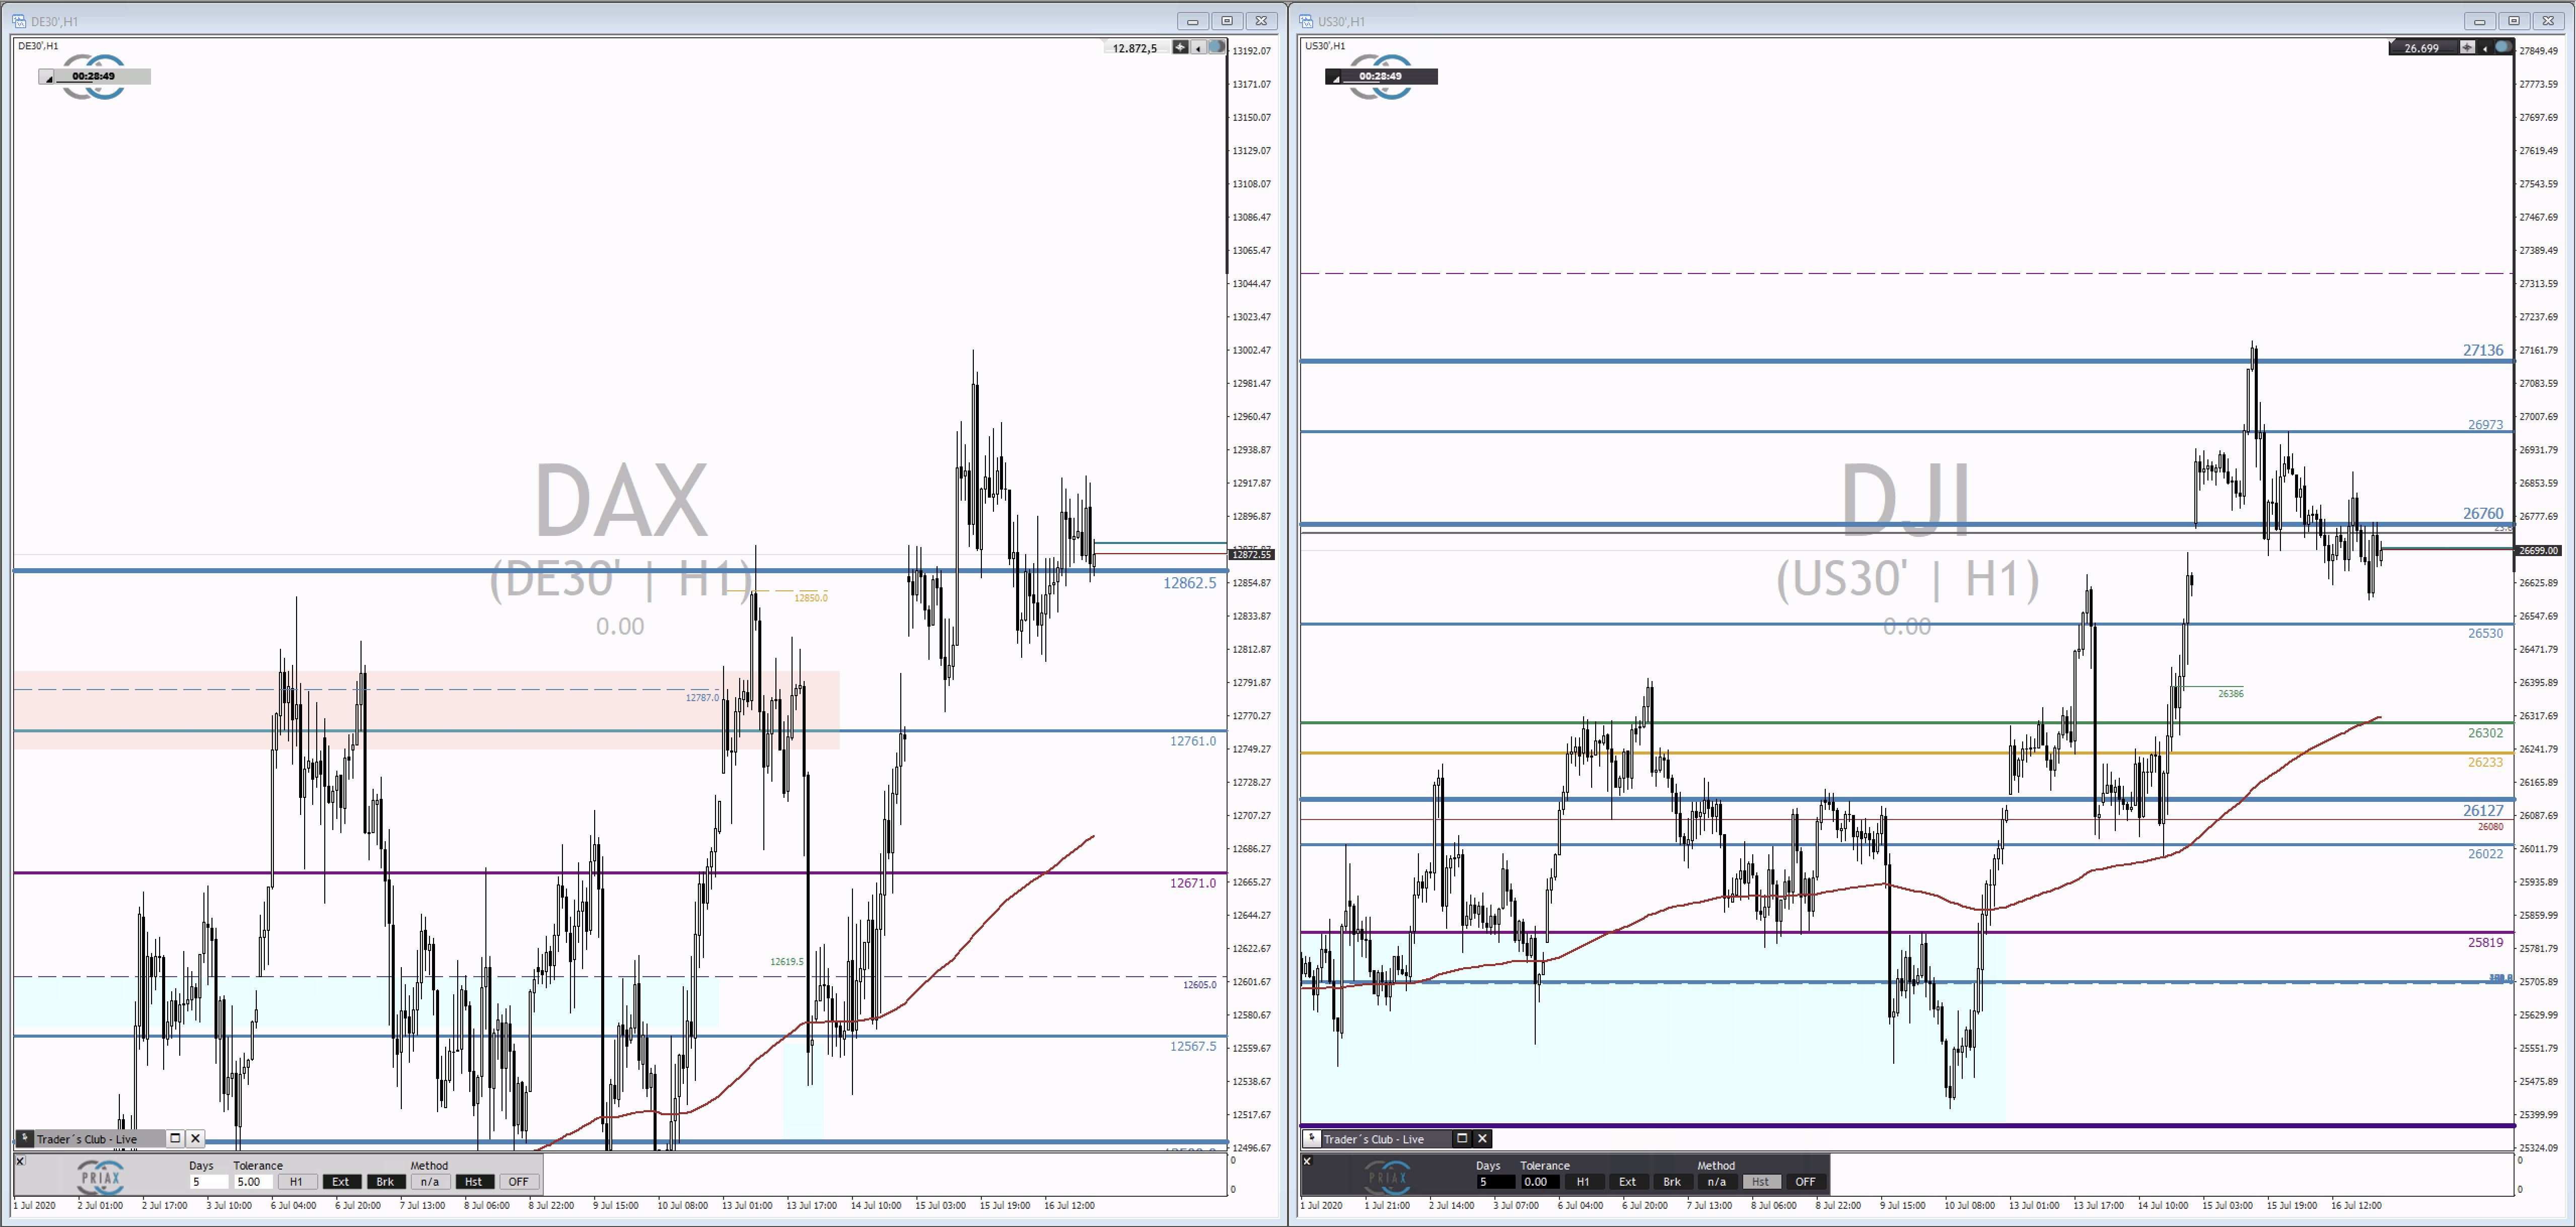
Task: Toggle OFF button in DE30 toolbar
Action: click(518, 1182)
